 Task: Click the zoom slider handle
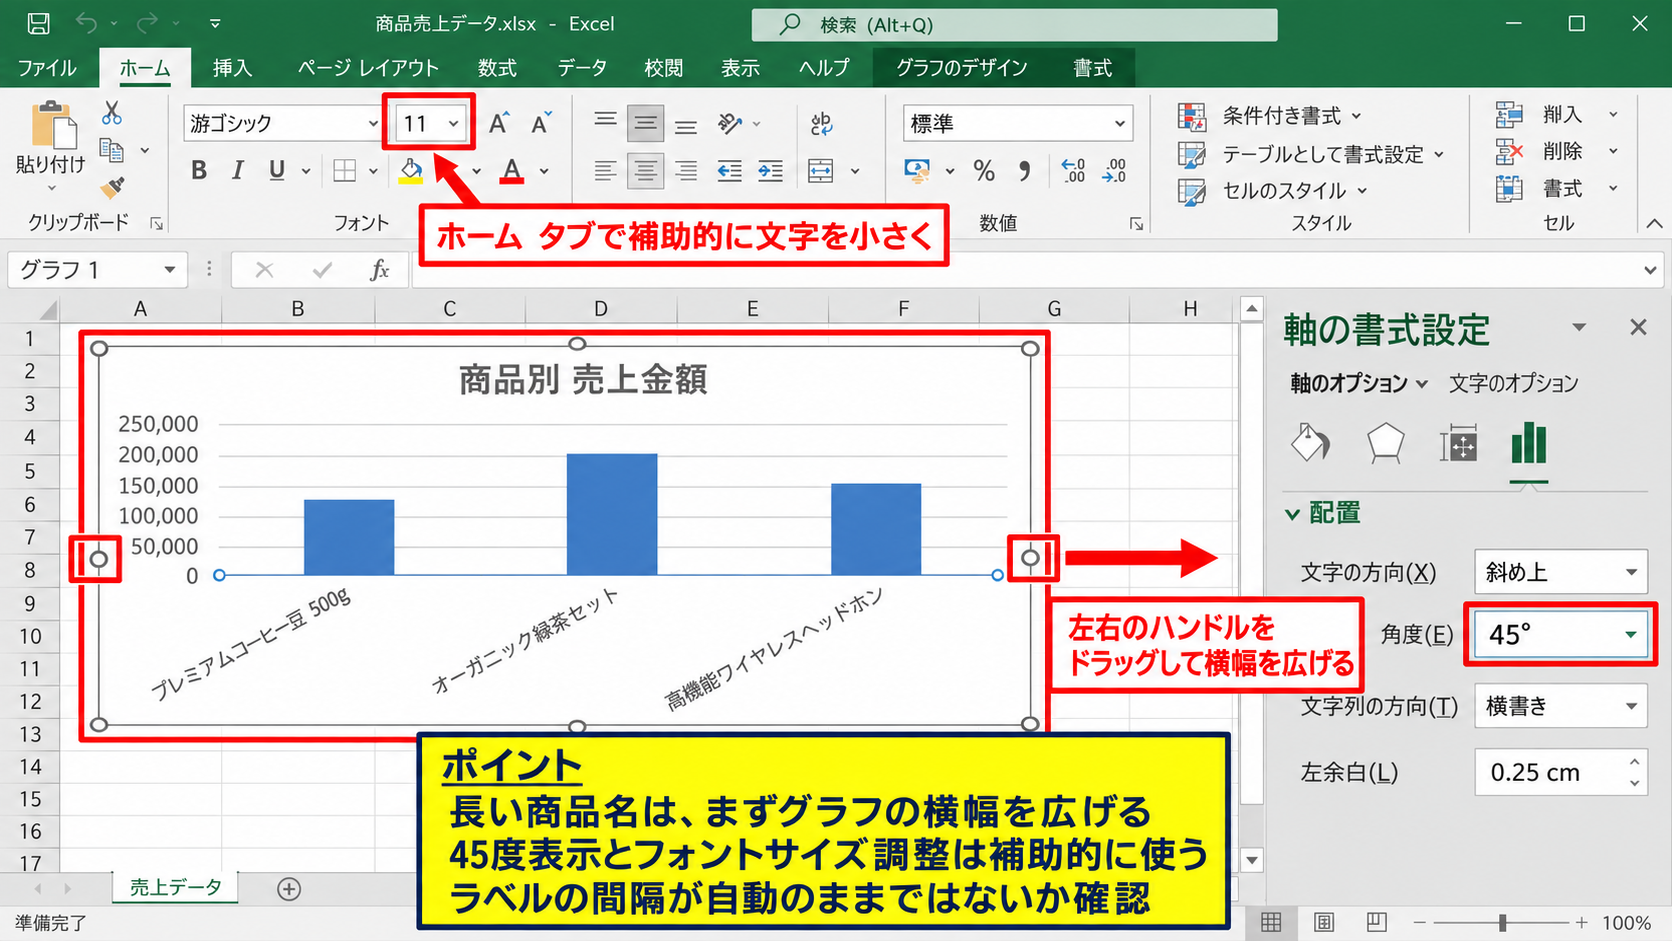point(1502,923)
